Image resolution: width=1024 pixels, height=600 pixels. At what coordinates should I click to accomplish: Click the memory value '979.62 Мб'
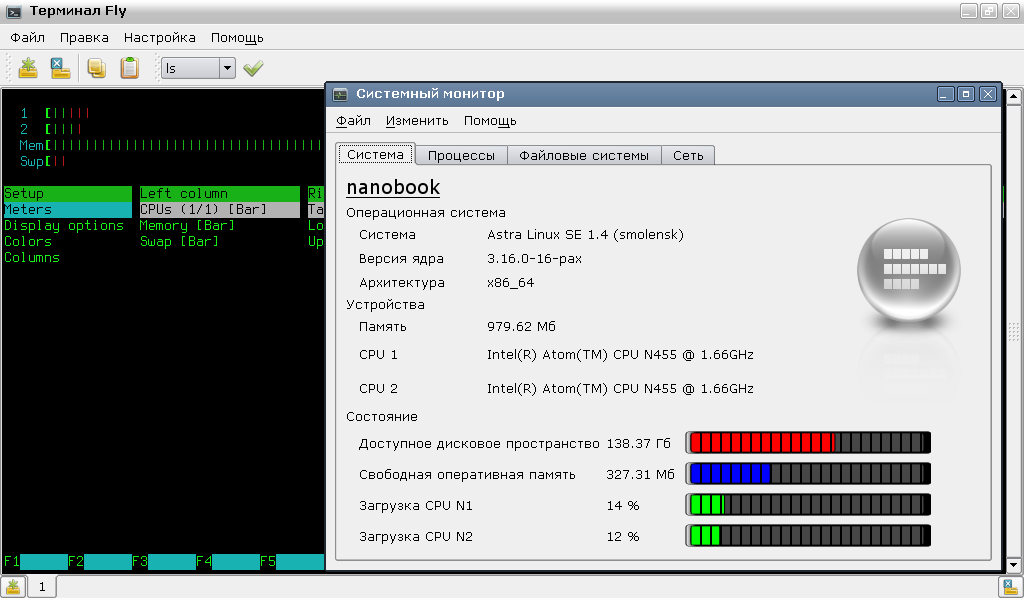(x=521, y=326)
